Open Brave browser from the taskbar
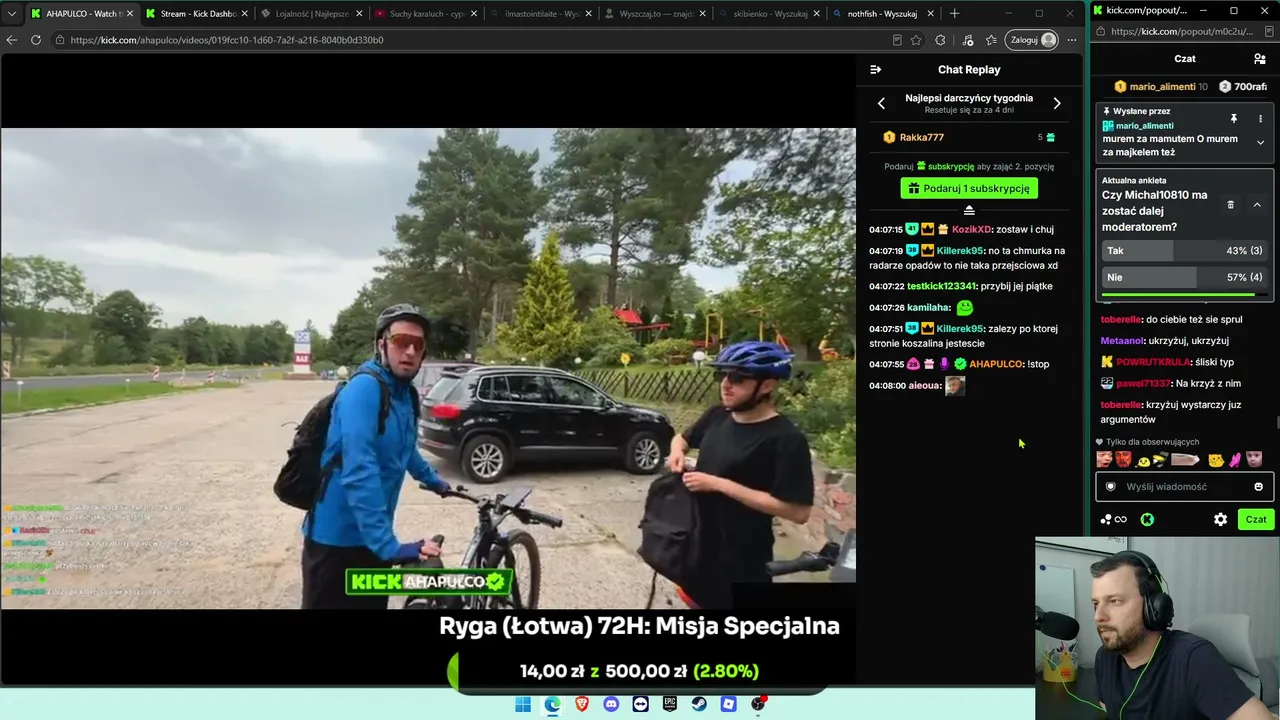The height and width of the screenshot is (720, 1280). pyautogui.click(x=582, y=704)
